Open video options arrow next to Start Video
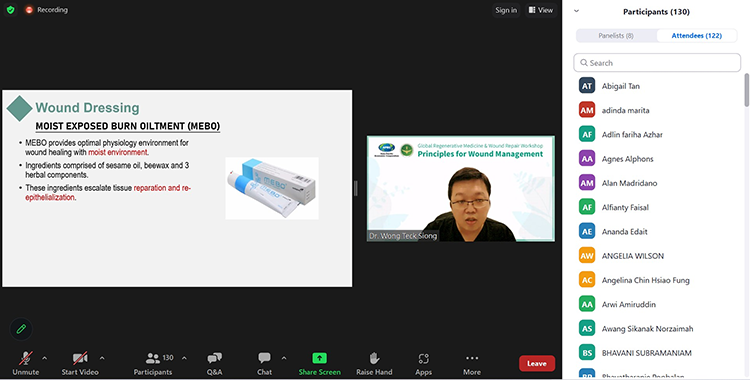This screenshot has width=750, height=380. 102,358
